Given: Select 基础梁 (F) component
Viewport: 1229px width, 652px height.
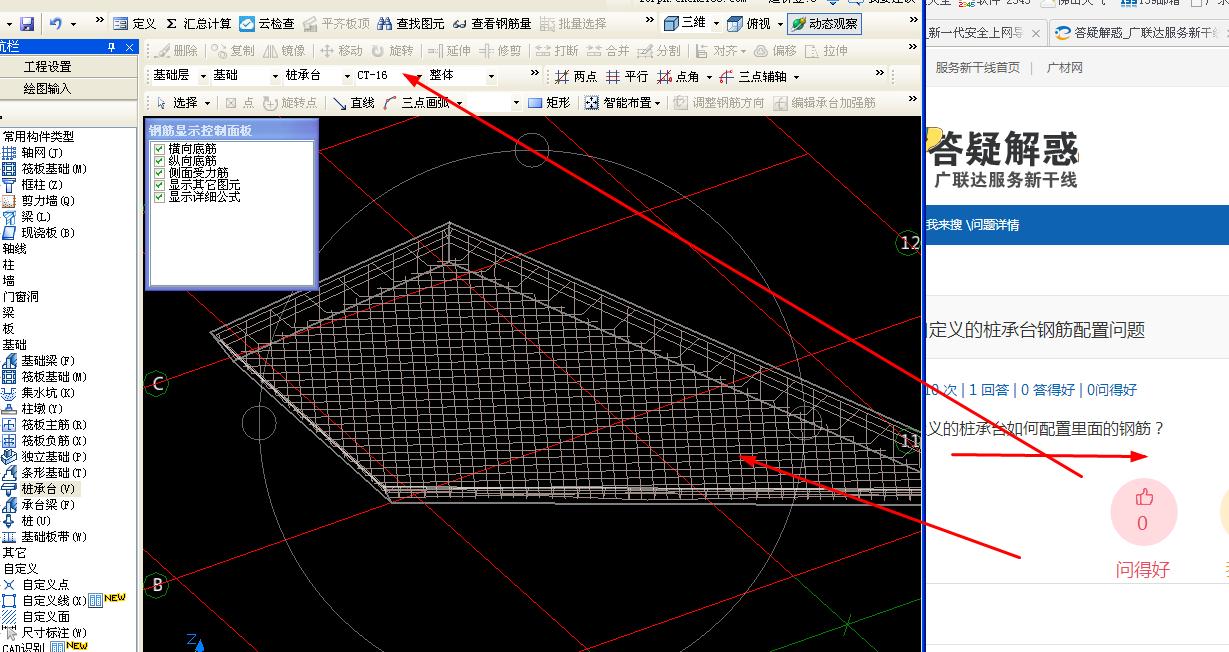Looking at the screenshot, I should point(39,360).
